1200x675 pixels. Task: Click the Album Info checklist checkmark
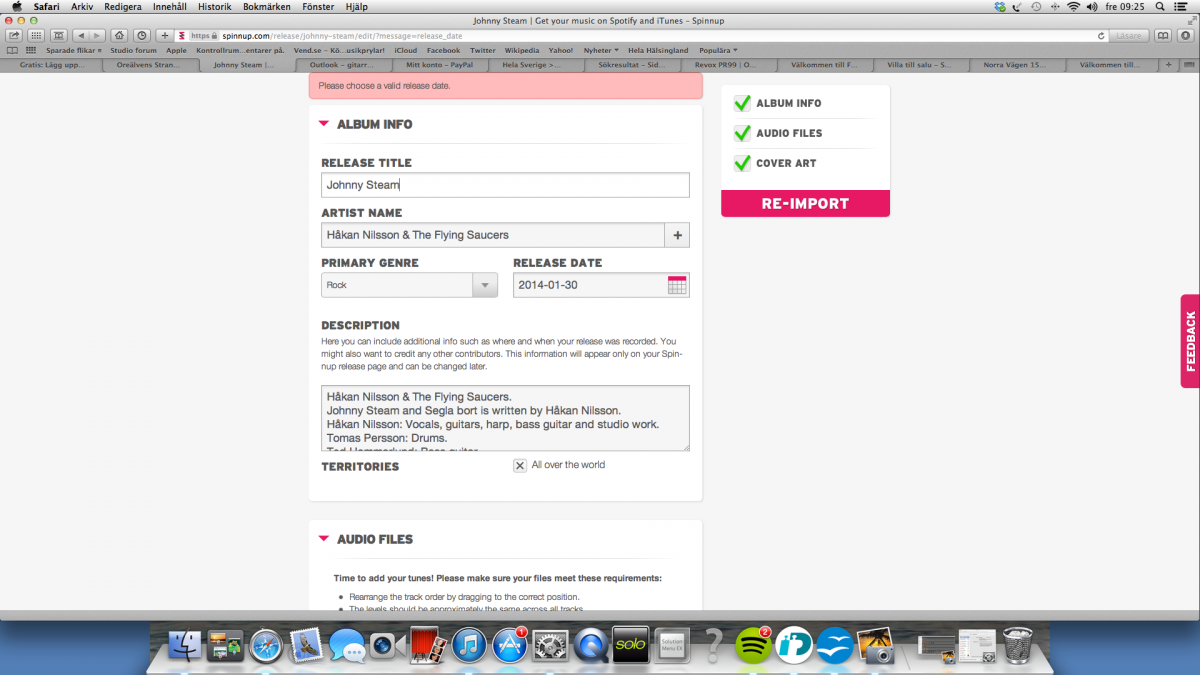(742, 102)
